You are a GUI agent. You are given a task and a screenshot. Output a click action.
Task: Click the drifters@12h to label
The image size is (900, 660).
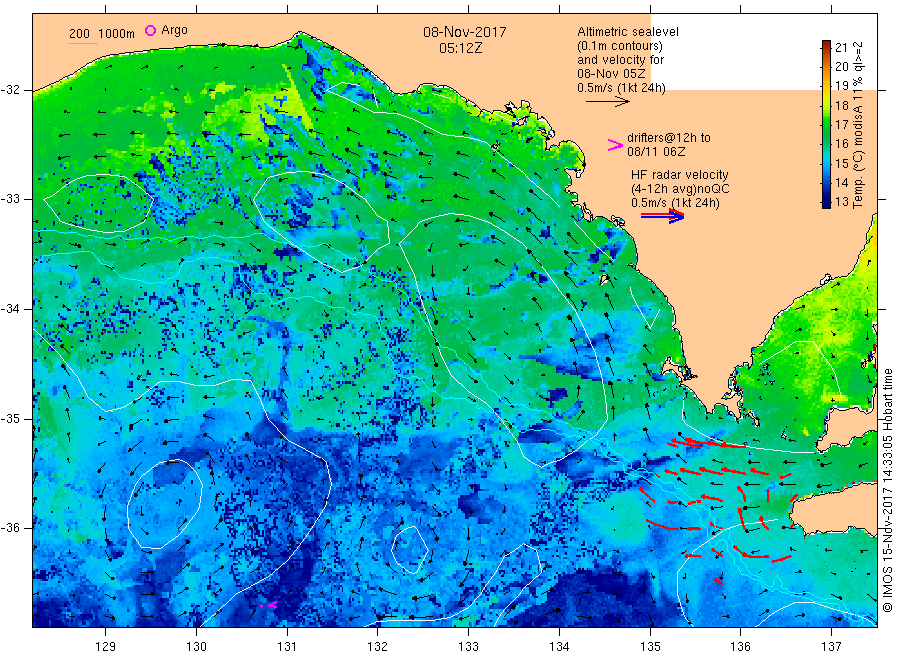(x=669, y=138)
